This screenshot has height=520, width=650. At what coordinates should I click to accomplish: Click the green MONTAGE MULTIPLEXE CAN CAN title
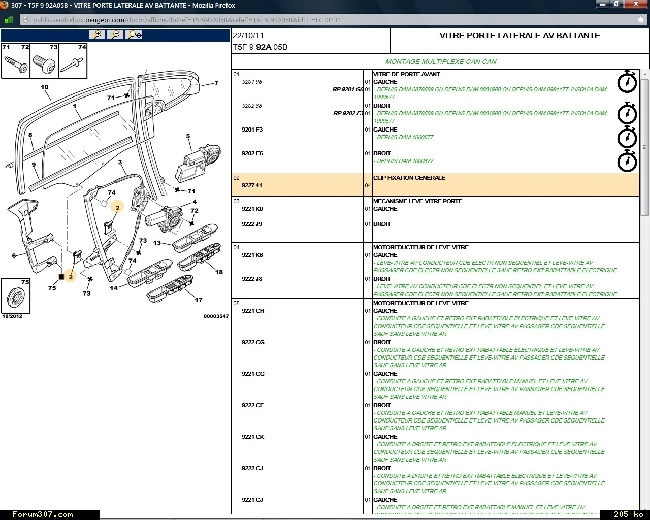coord(441,61)
